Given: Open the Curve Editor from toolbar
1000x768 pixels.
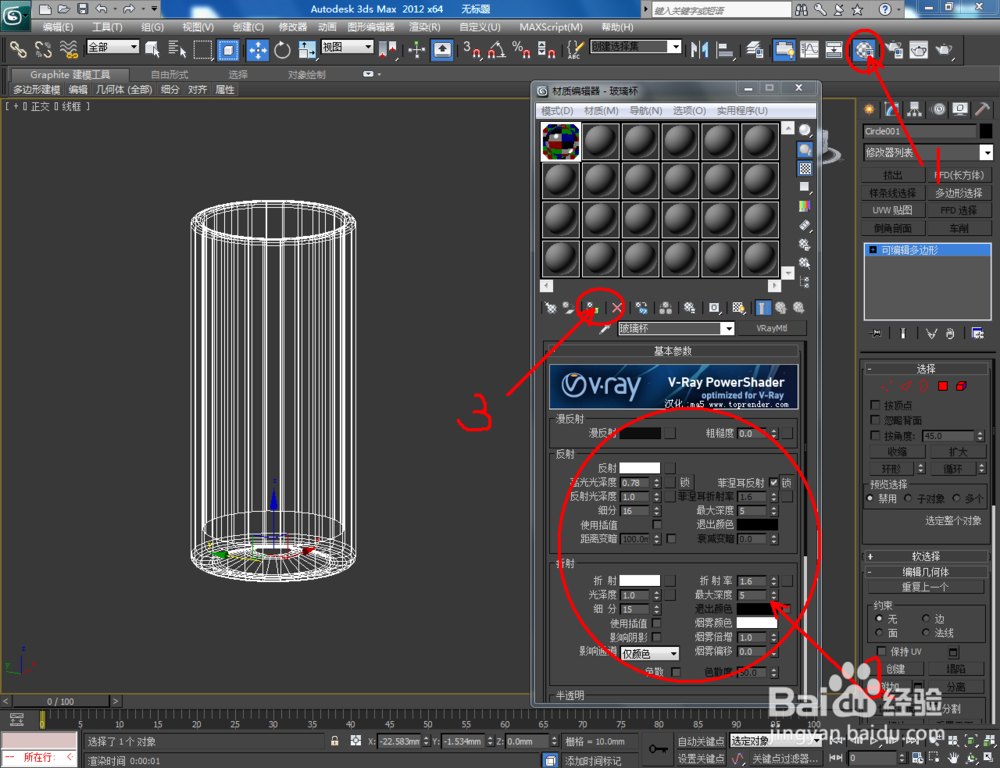Looking at the screenshot, I should click(x=809, y=50).
